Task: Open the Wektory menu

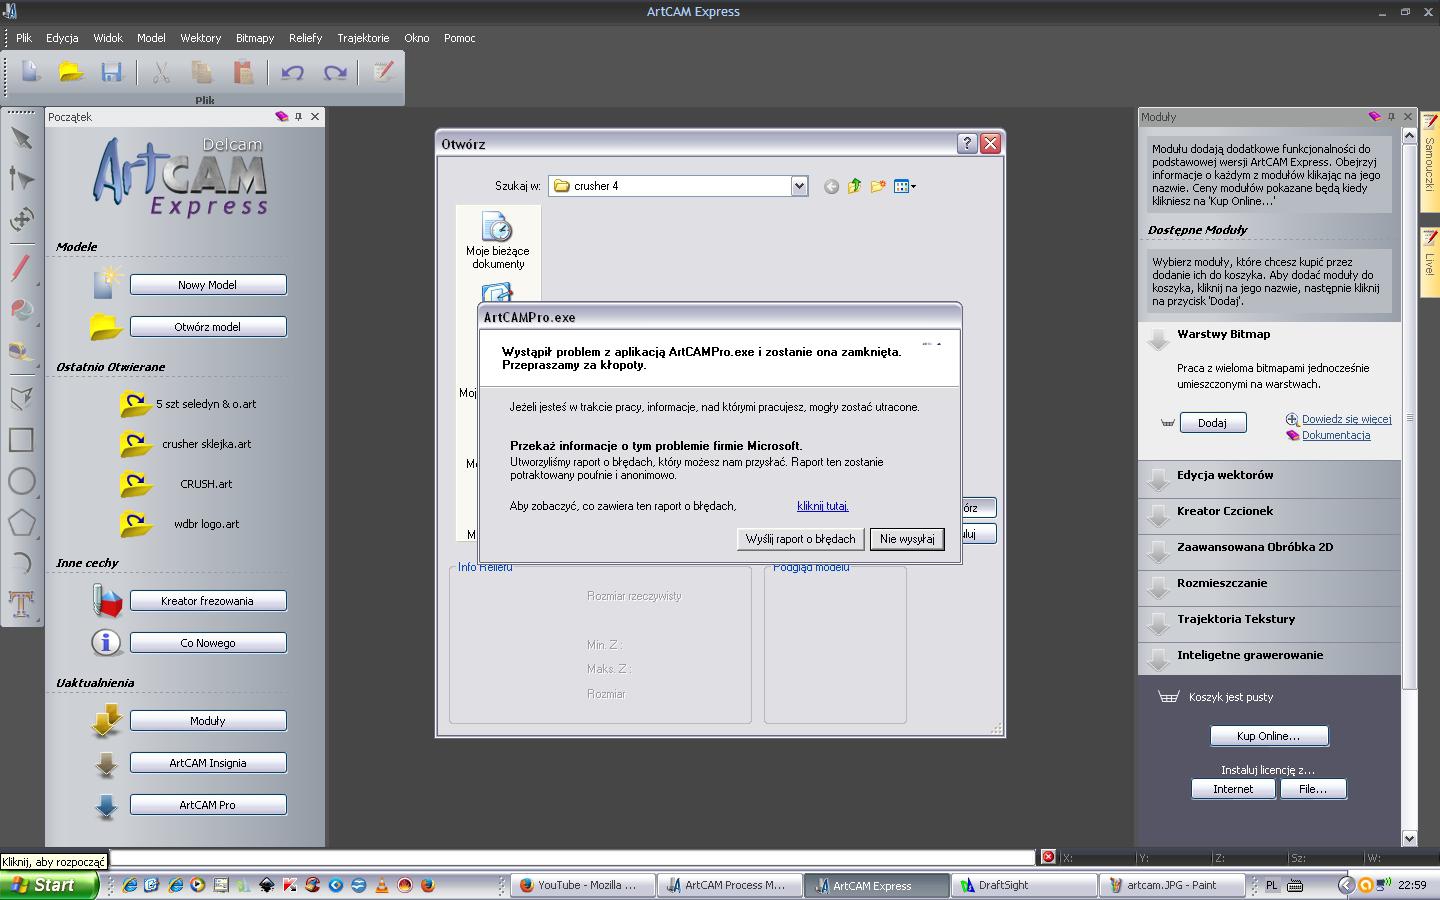Action: [x=201, y=38]
